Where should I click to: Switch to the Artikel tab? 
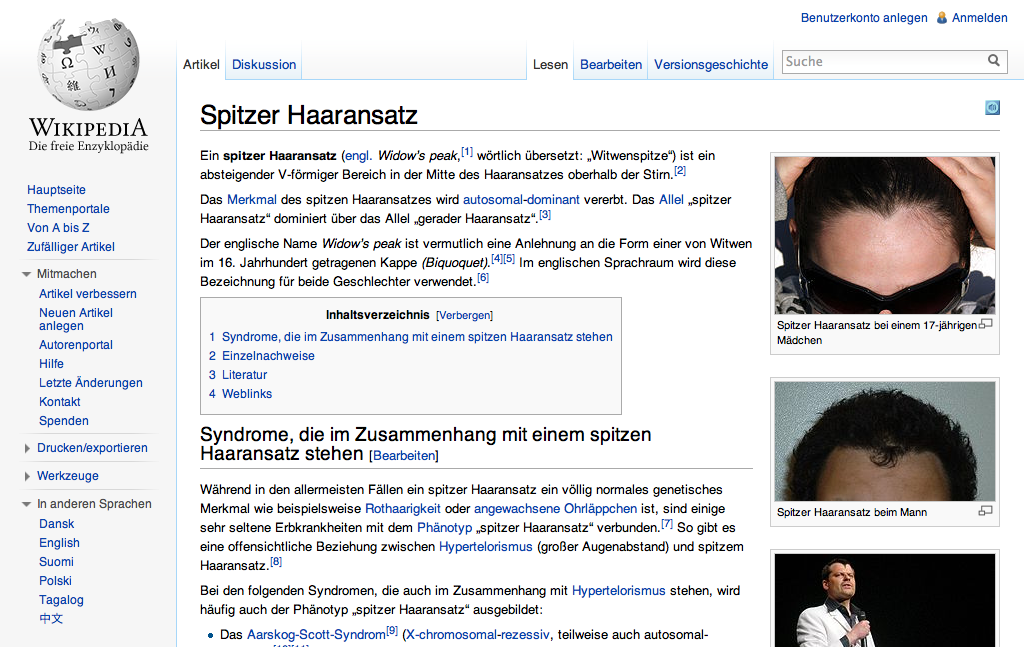click(201, 65)
